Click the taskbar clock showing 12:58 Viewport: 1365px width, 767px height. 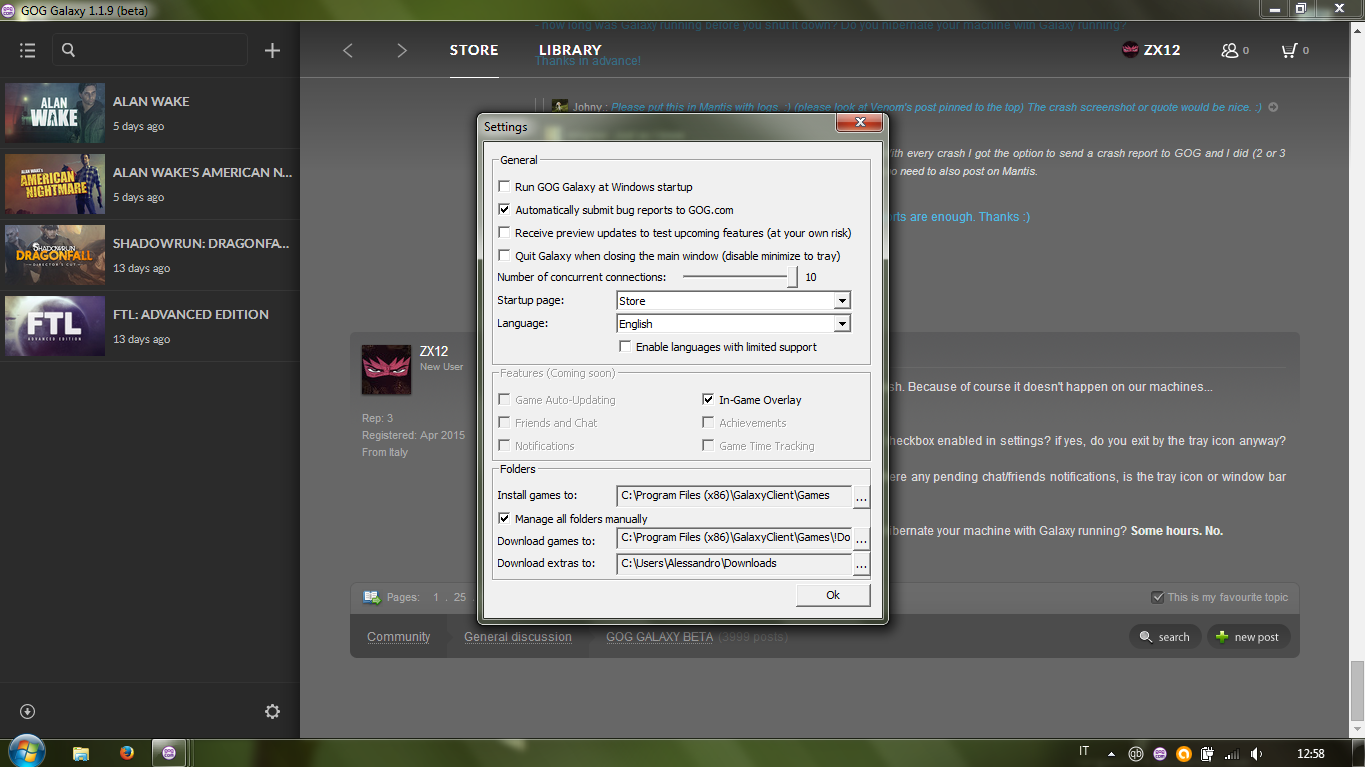pos(1310,754)
